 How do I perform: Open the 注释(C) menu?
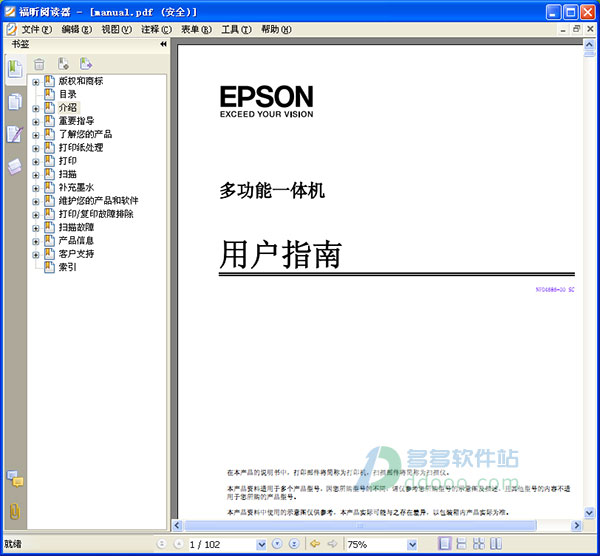[156, 29]
